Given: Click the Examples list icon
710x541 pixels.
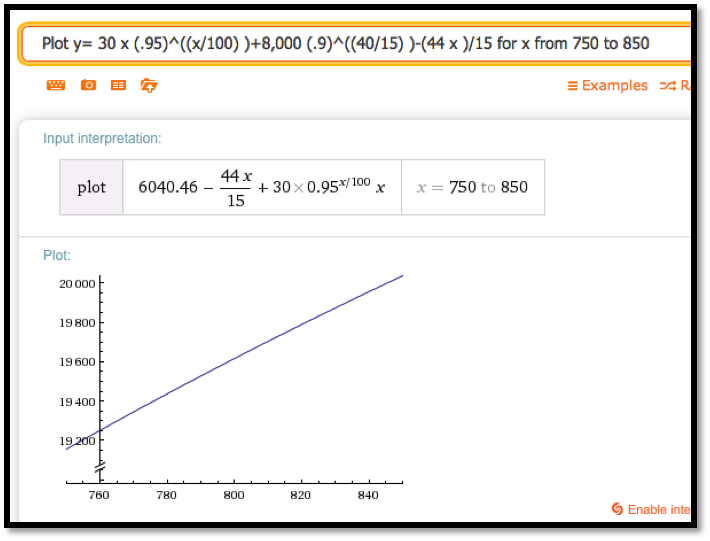Looking at the screenshot, I should click(573, 86).
